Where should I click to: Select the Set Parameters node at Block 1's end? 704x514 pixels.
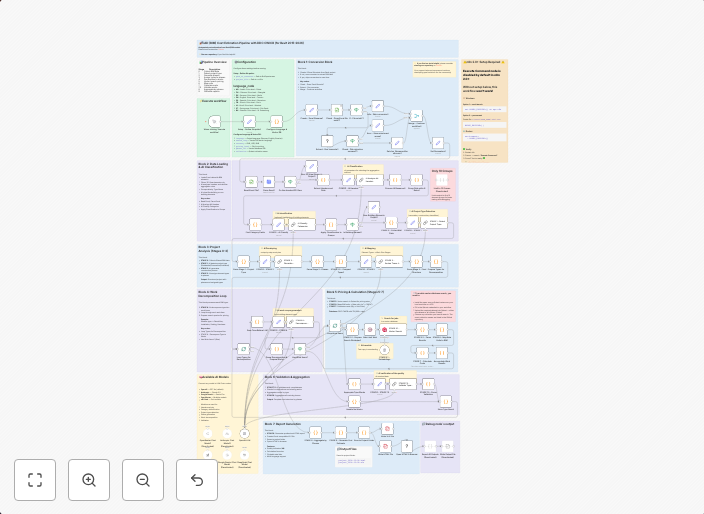click(438, 144)
